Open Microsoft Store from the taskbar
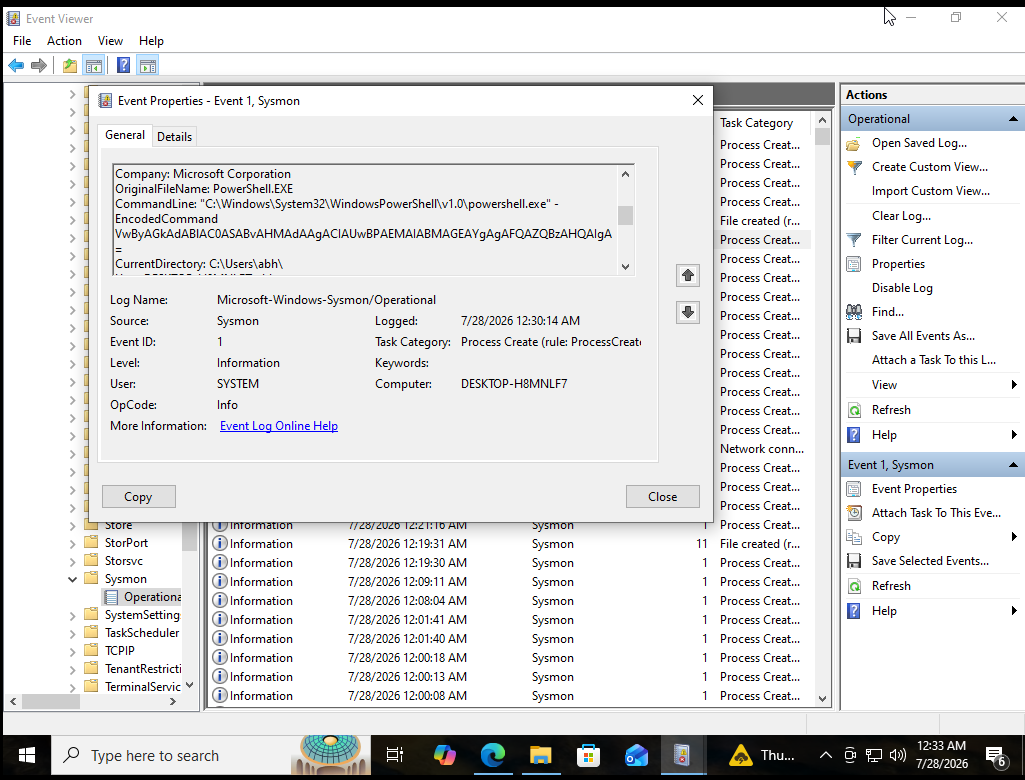The image size is (1025, 780). 588,755
